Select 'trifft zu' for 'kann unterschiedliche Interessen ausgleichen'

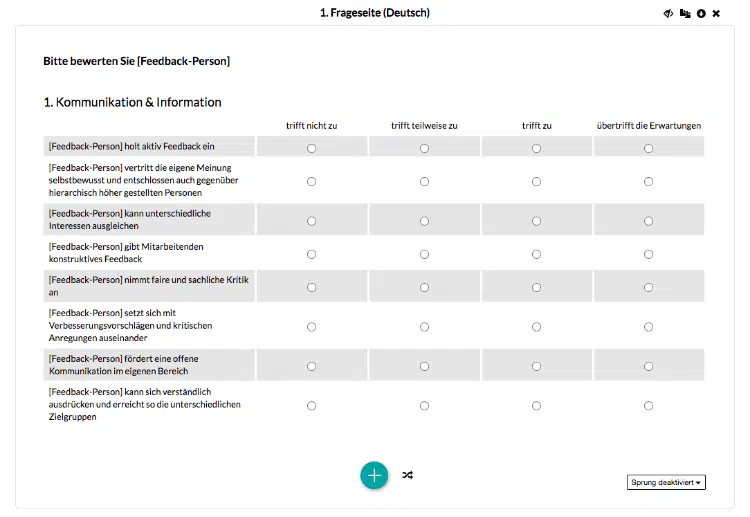pos(537,221)
